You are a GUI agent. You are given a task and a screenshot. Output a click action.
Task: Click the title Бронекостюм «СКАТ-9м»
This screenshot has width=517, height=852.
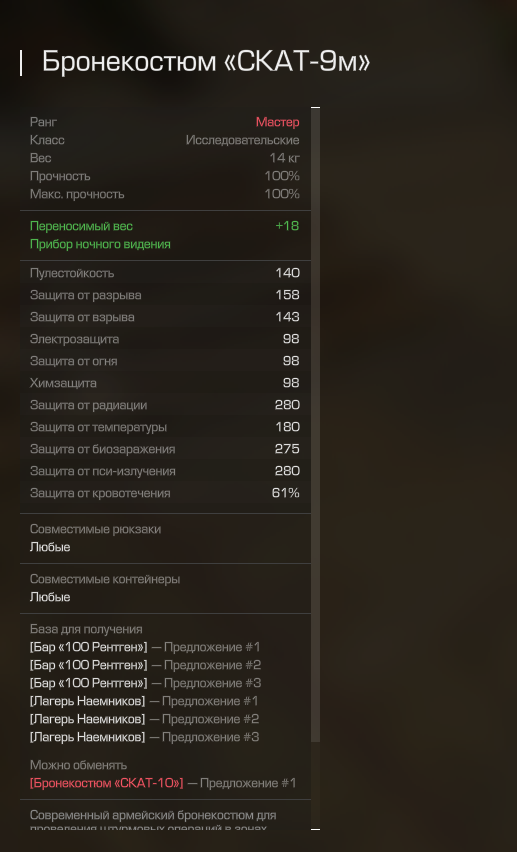[206, 61]
